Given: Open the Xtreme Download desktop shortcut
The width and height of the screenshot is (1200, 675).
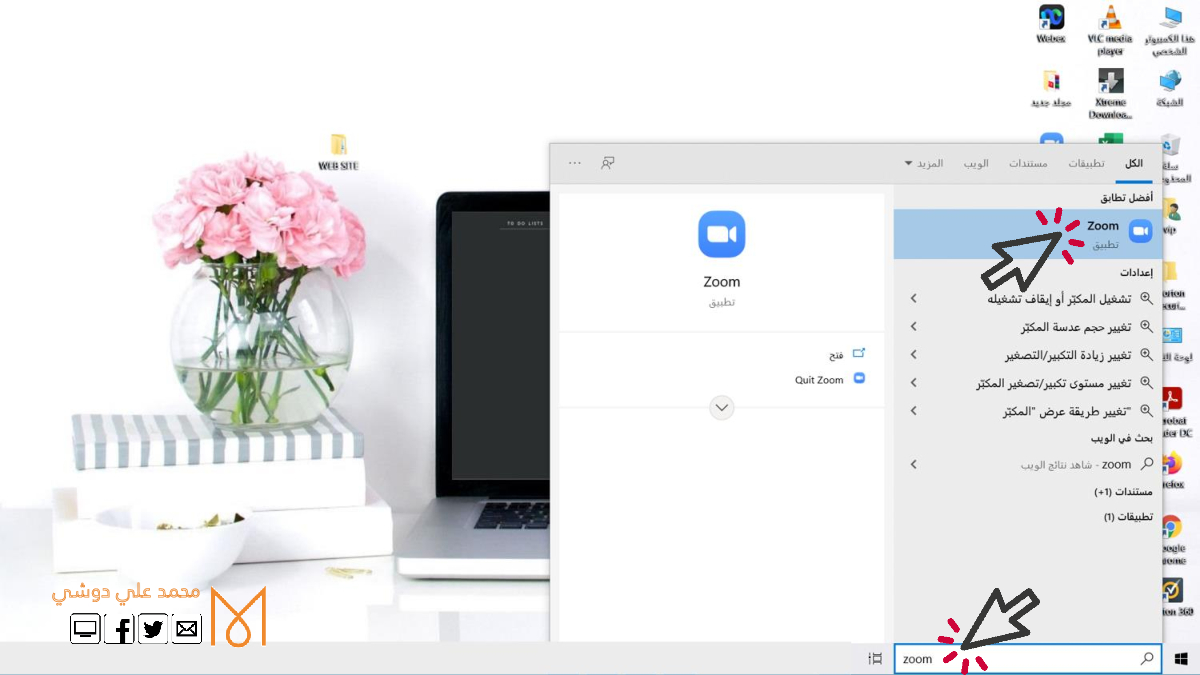Looking at the screenshot, I should click(x=1110, y=92).
